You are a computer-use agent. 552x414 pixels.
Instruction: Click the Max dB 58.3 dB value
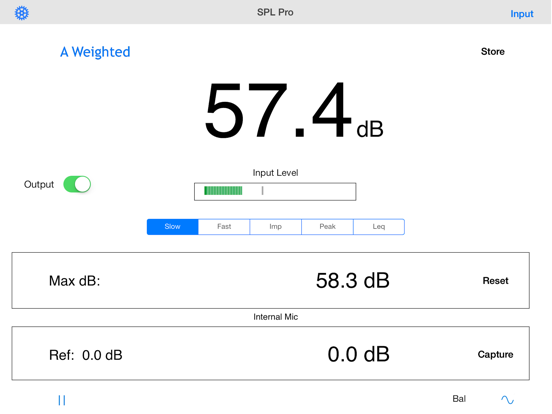coord(352,281)
